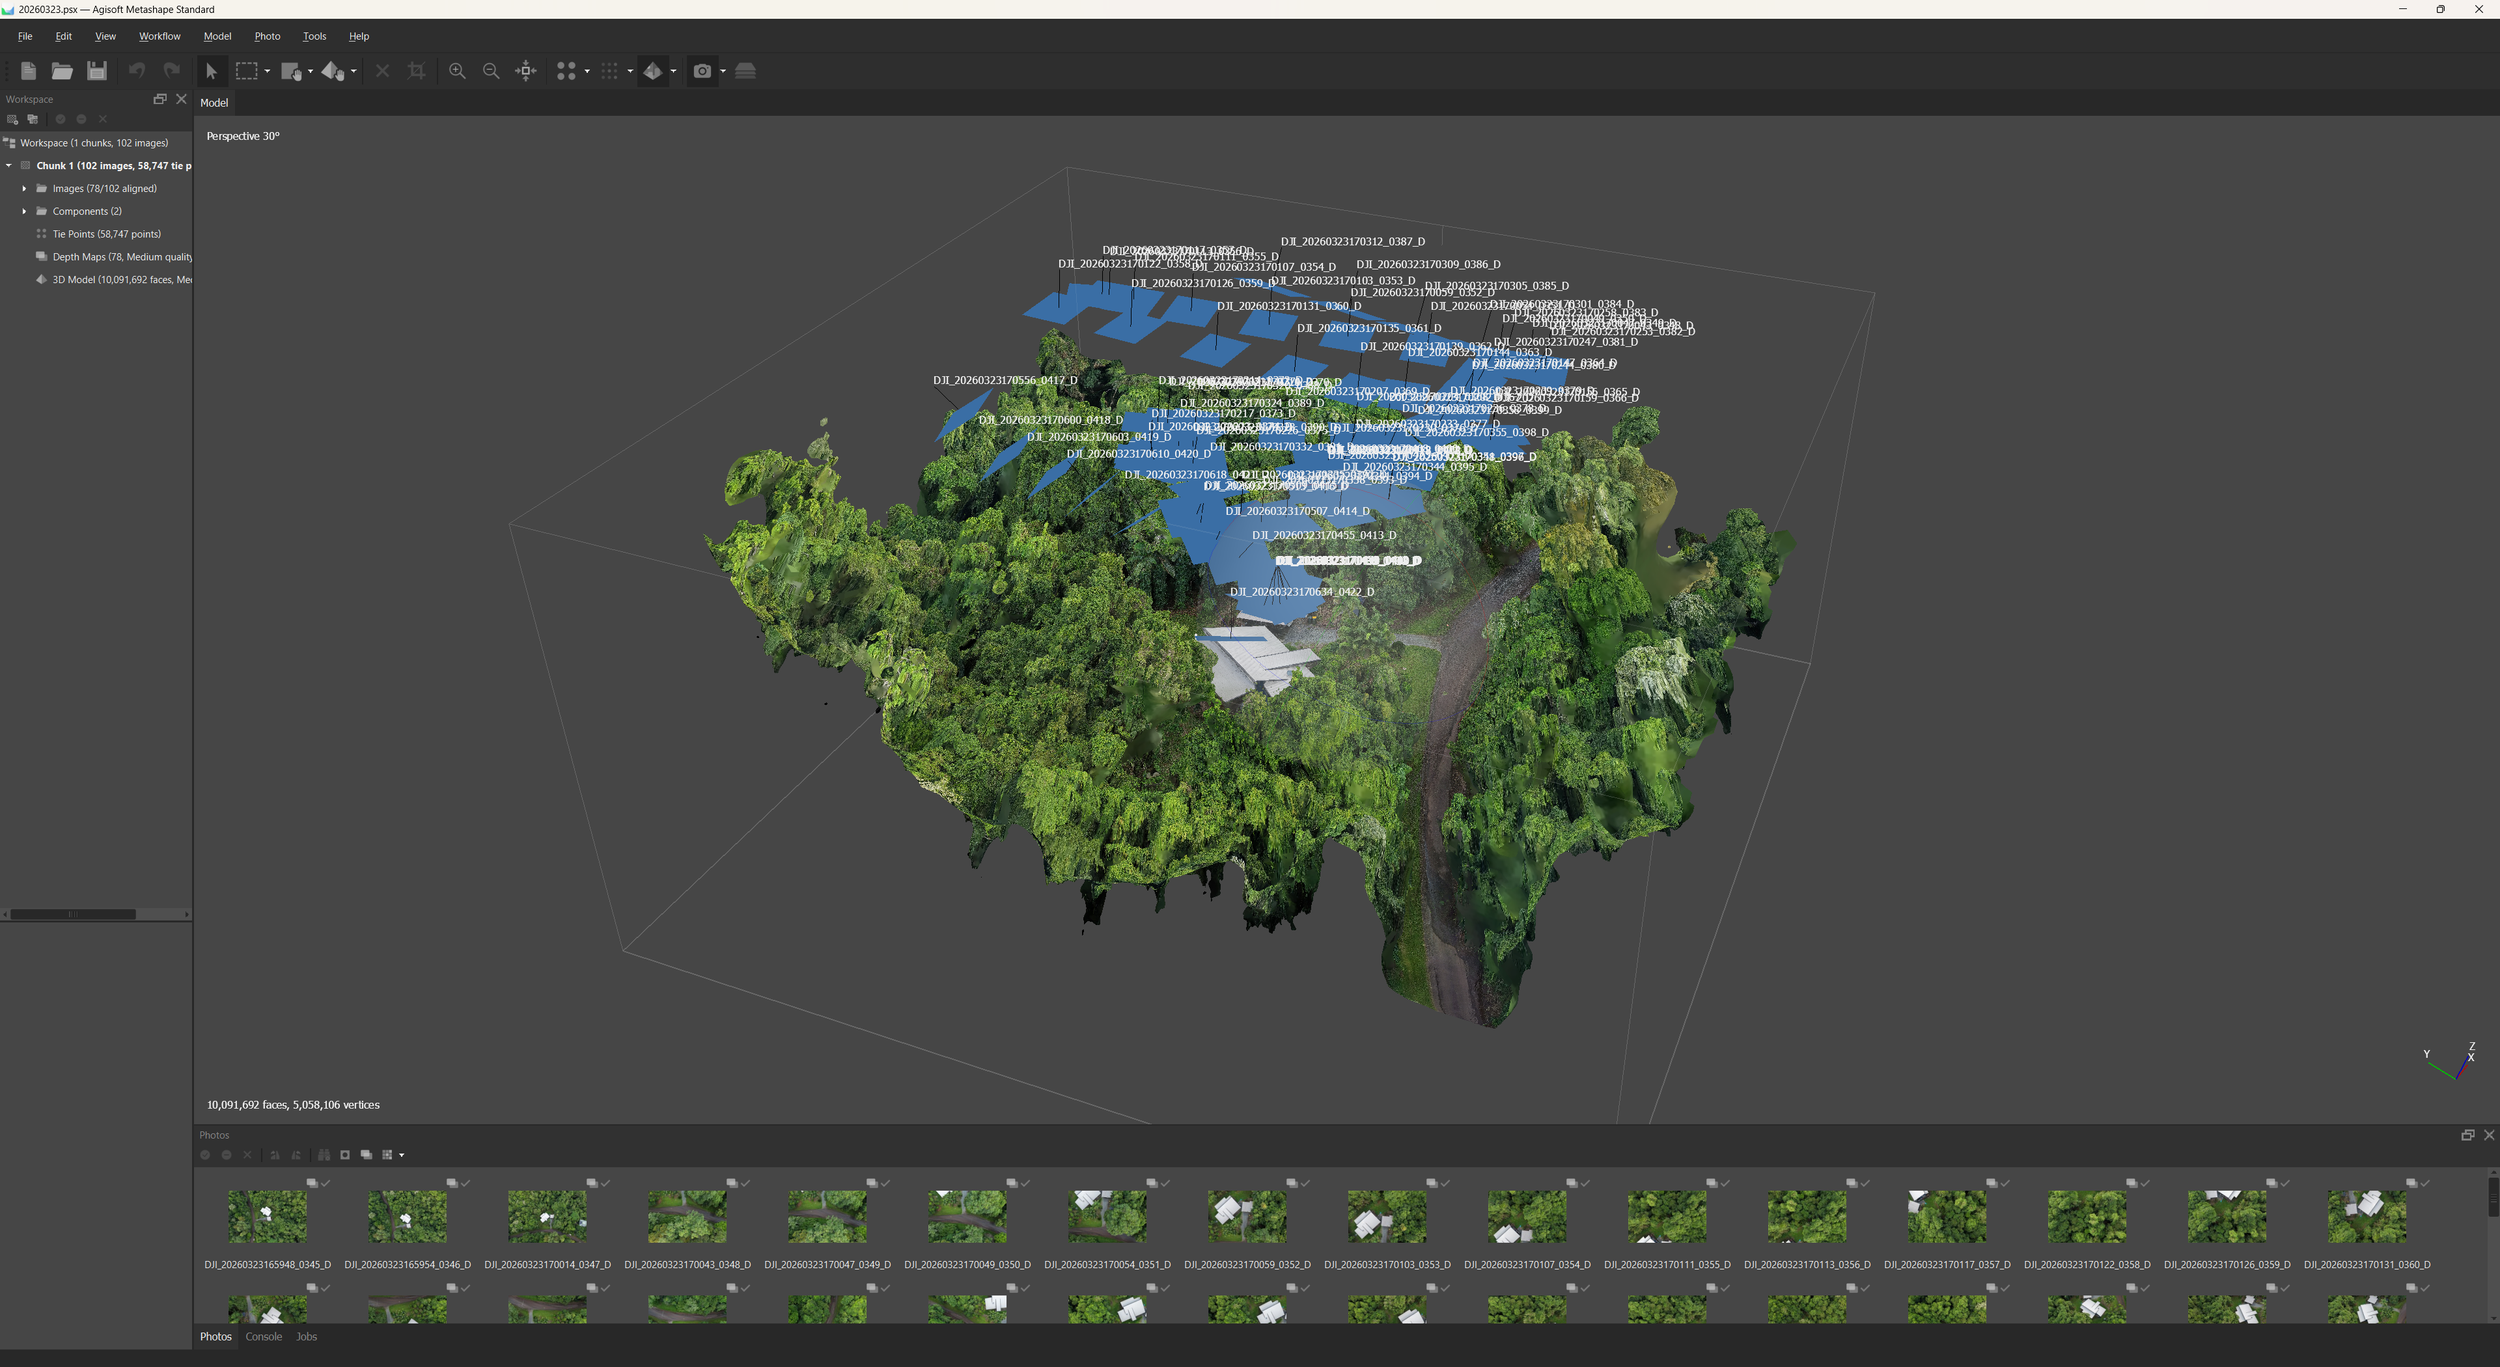Toggle Show Cameras camera icon
Viewport: 2500px width, 1367px height.
702,71
